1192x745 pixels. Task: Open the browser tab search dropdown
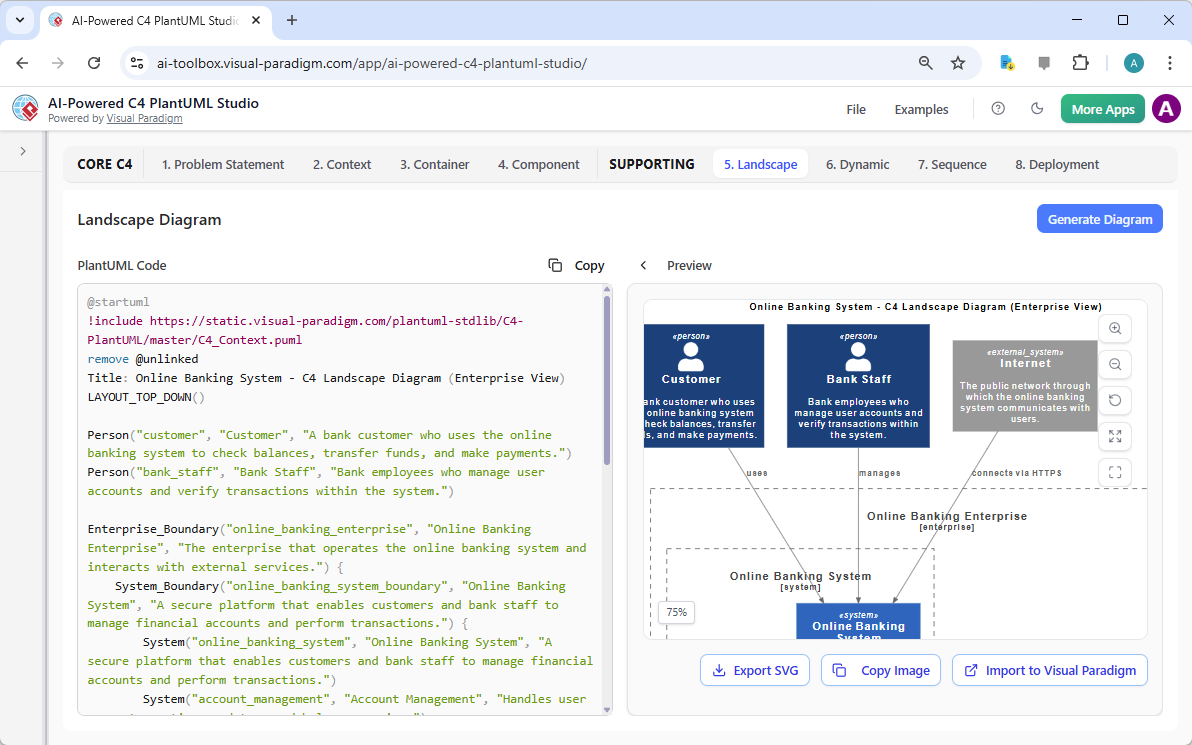pos(19,20)
